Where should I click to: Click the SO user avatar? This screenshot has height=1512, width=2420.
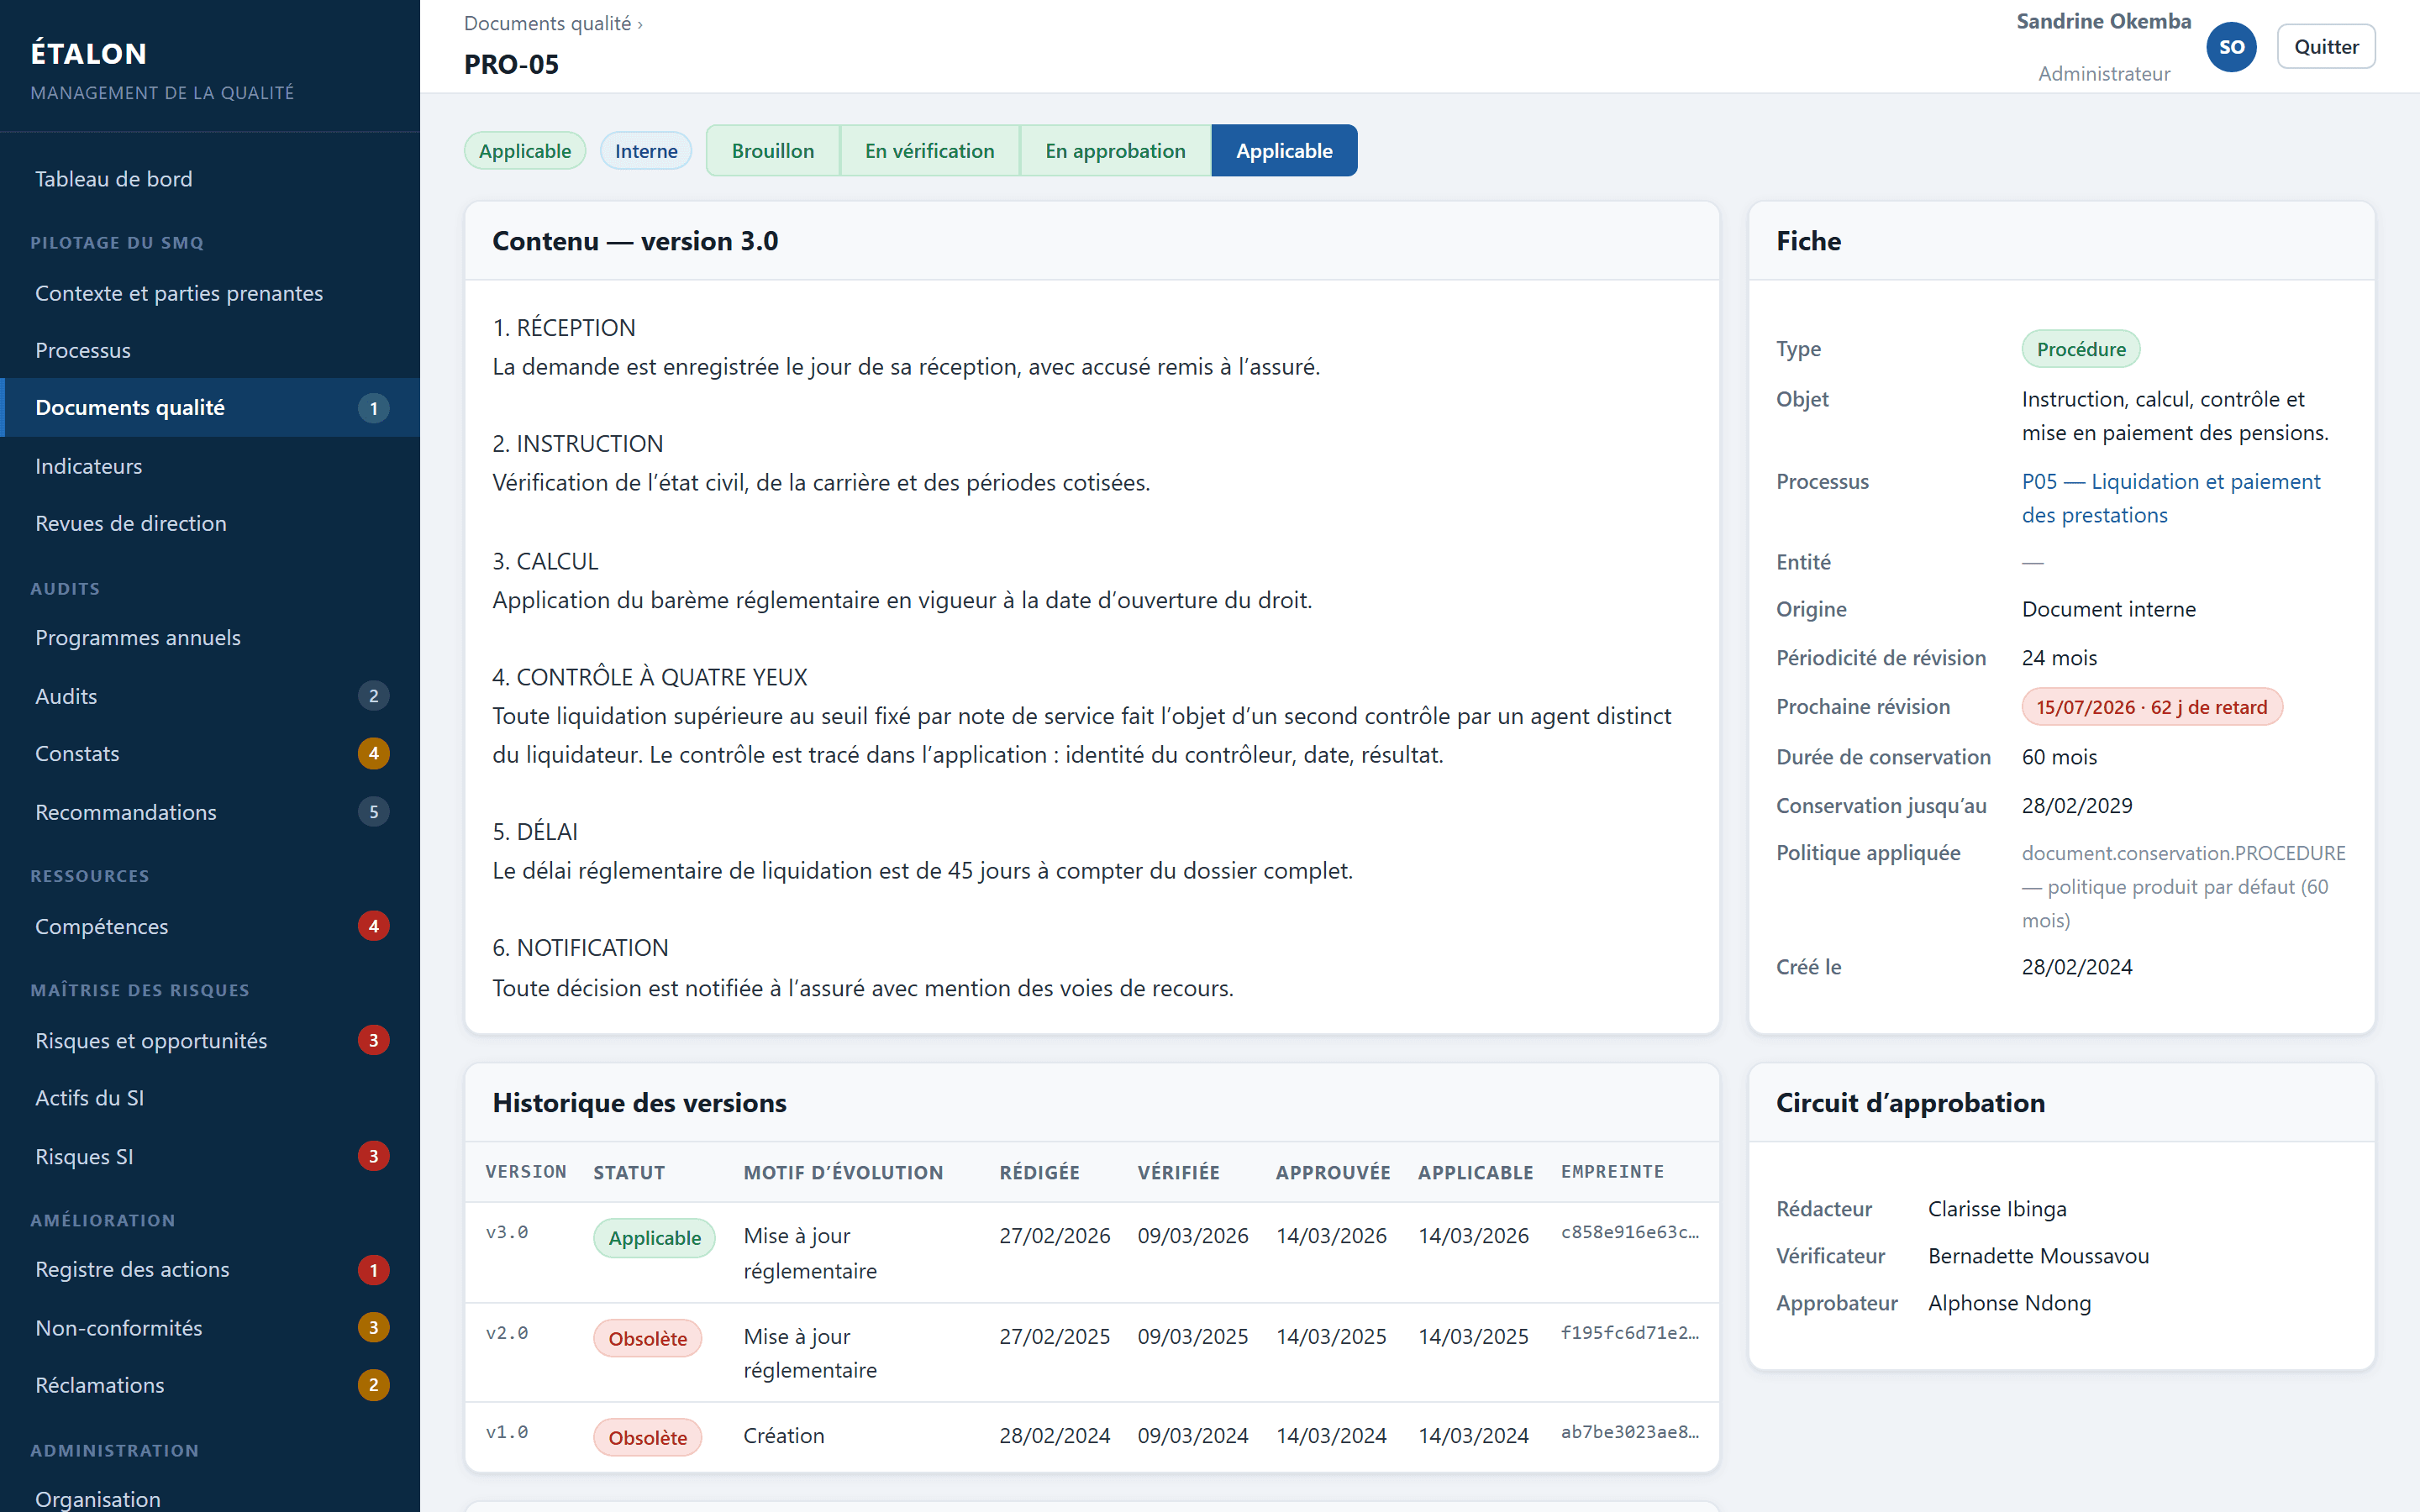[2231, 47]
